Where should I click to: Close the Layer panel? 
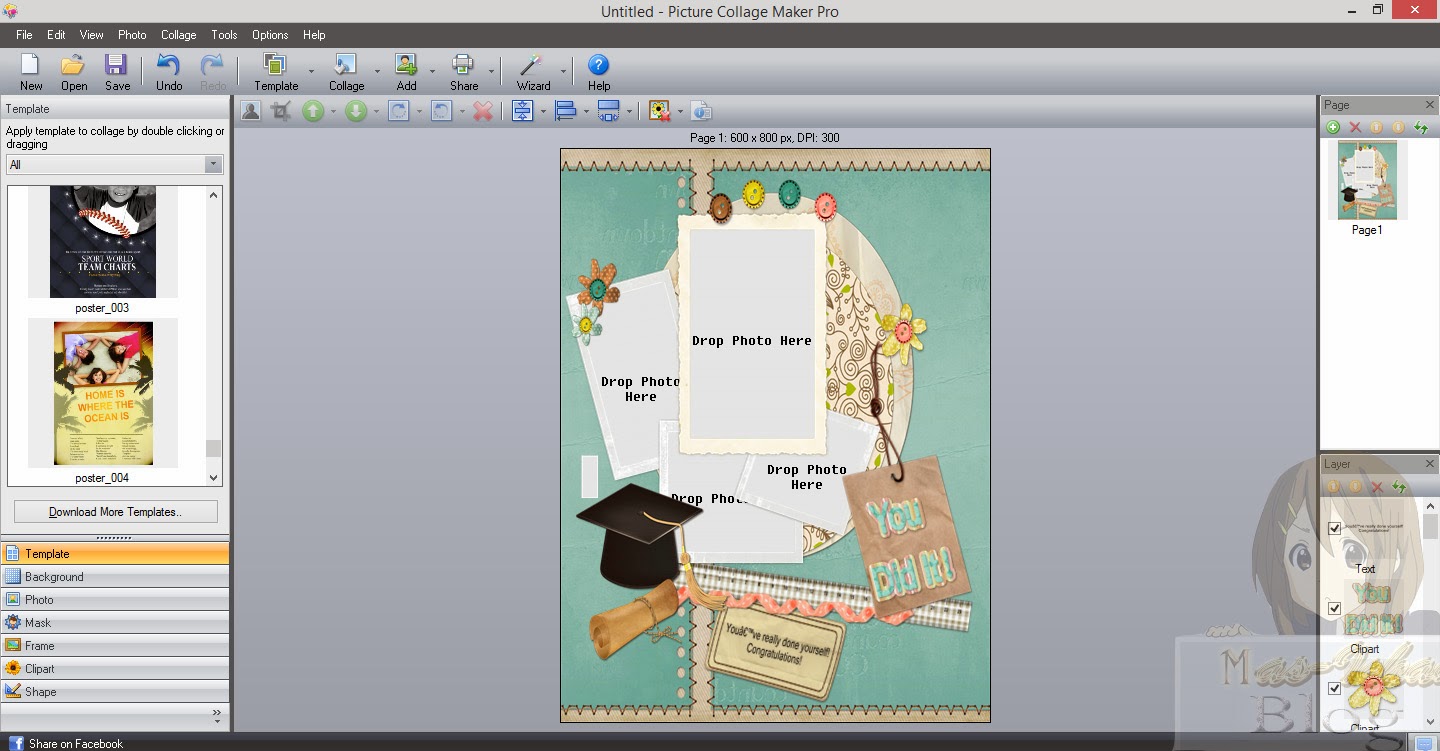point(1429,464)
